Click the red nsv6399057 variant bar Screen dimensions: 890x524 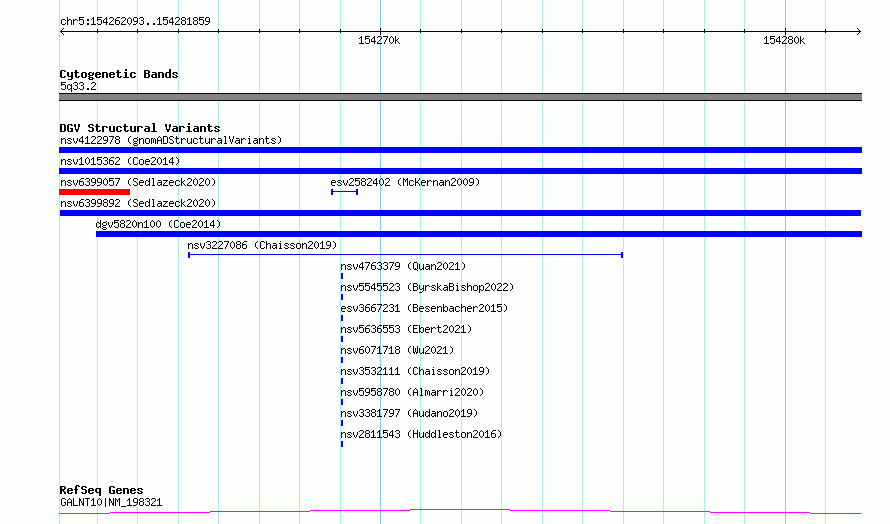[x=94, y=192]
